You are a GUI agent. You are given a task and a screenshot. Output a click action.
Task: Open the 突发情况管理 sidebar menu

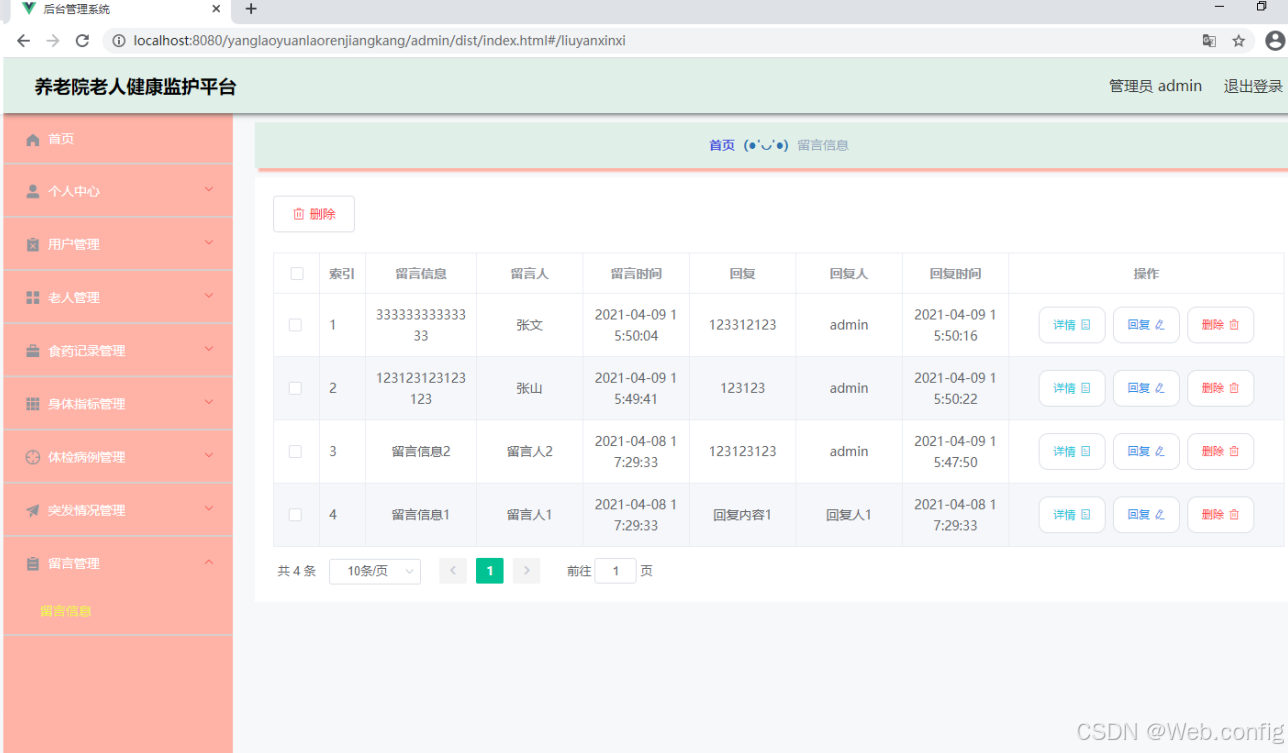[118, 510]
